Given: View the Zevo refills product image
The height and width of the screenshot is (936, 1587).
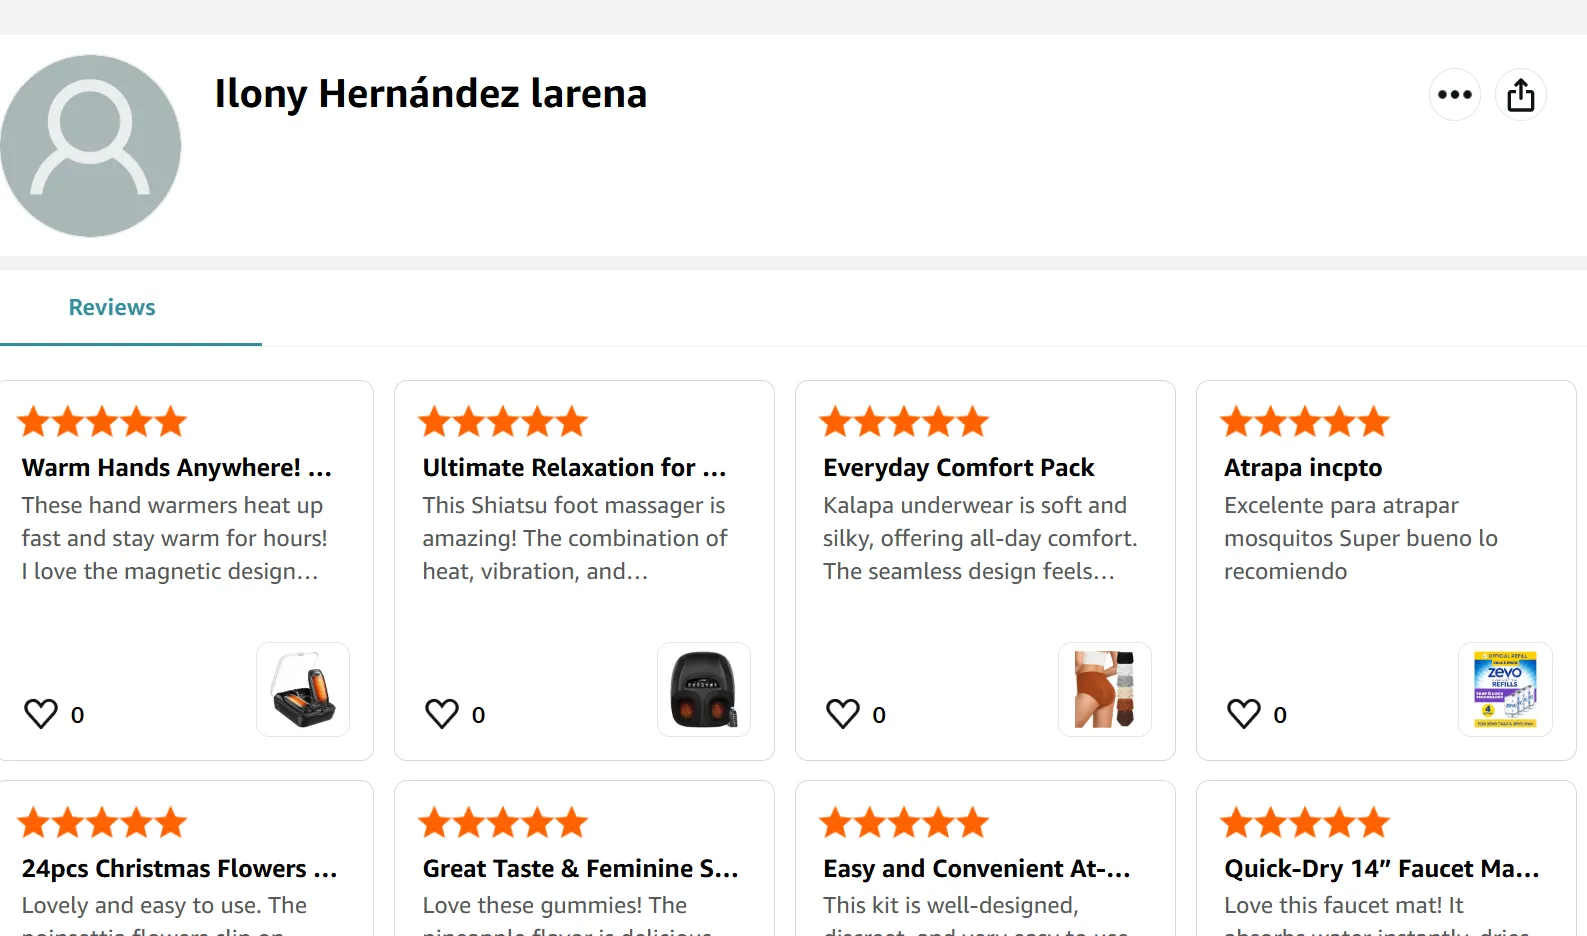Looking at the screenshot, I should (x=1505, y=690).
